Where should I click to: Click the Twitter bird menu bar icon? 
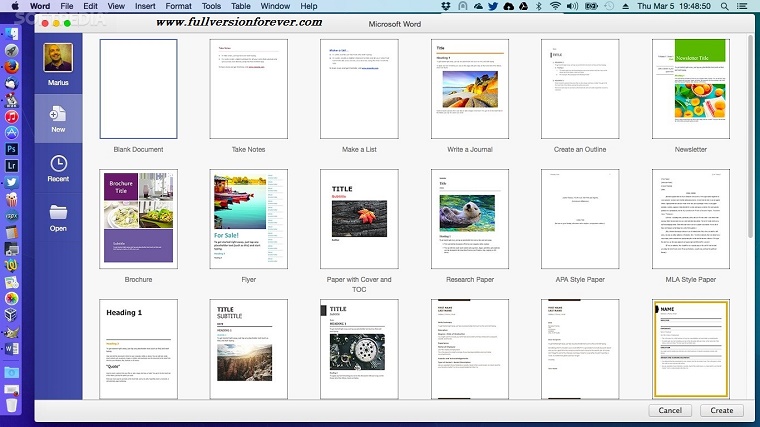coord(493,6)
